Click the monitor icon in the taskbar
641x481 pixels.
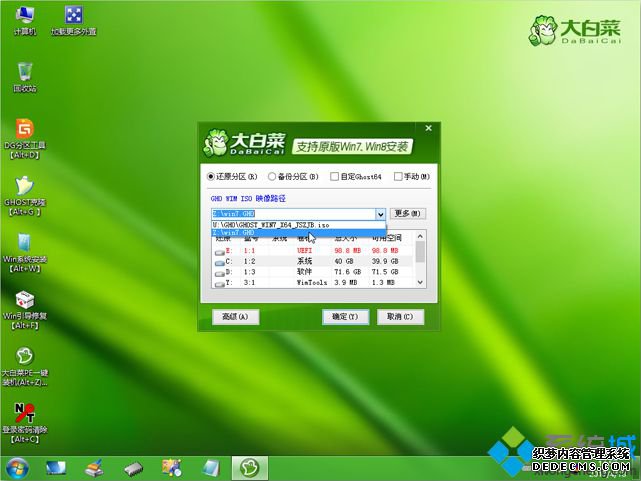click(56, 468)
